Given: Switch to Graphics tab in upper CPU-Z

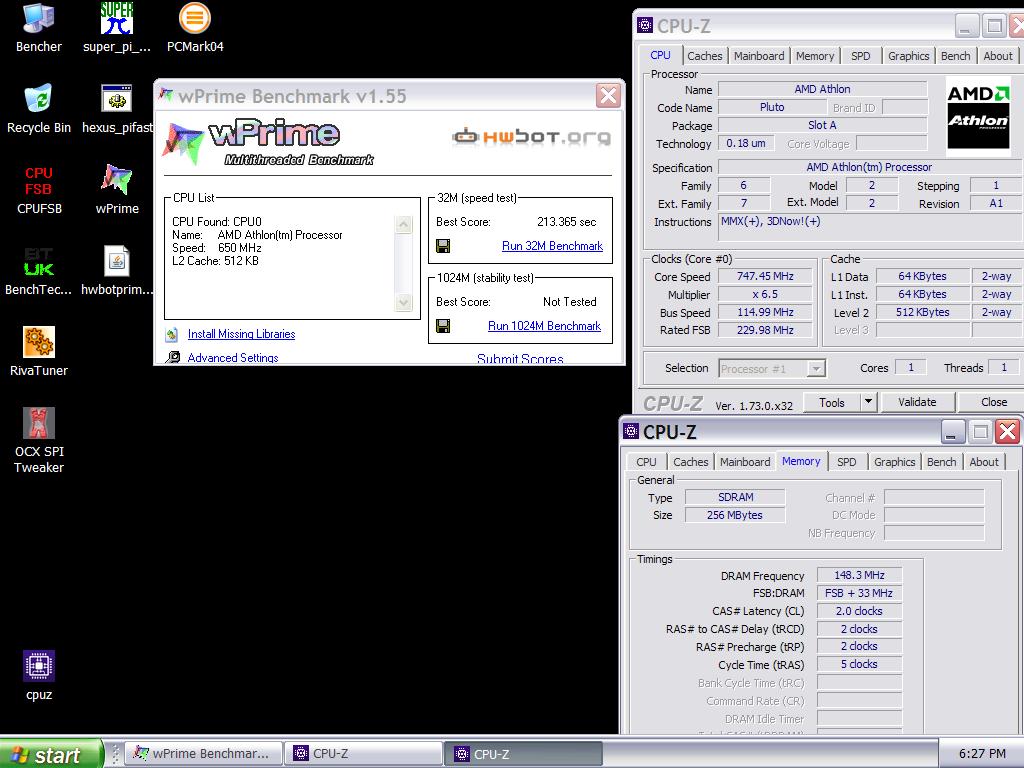Looking at the screenshot, I should [x=908, y=56].
